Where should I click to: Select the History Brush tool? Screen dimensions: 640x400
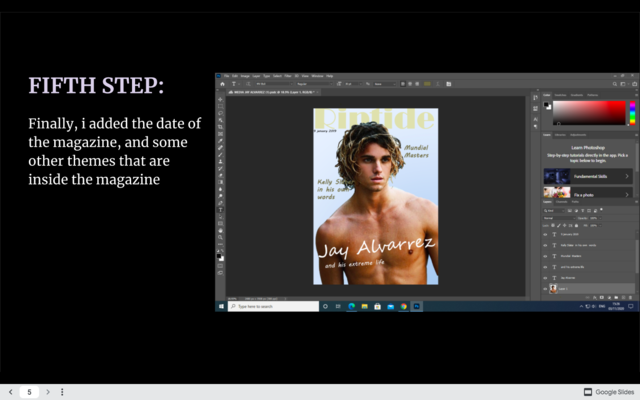click(x=220, y=169)
